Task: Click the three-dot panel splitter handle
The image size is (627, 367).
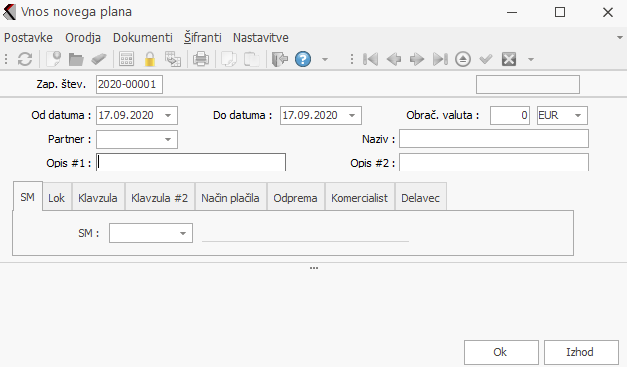Action: click(314, 268)
